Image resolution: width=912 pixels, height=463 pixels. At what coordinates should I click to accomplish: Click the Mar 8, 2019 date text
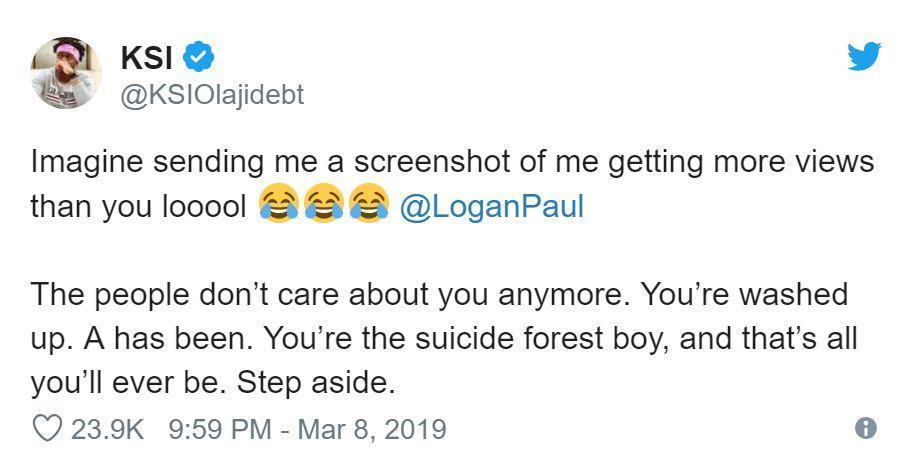click(371, 430)
